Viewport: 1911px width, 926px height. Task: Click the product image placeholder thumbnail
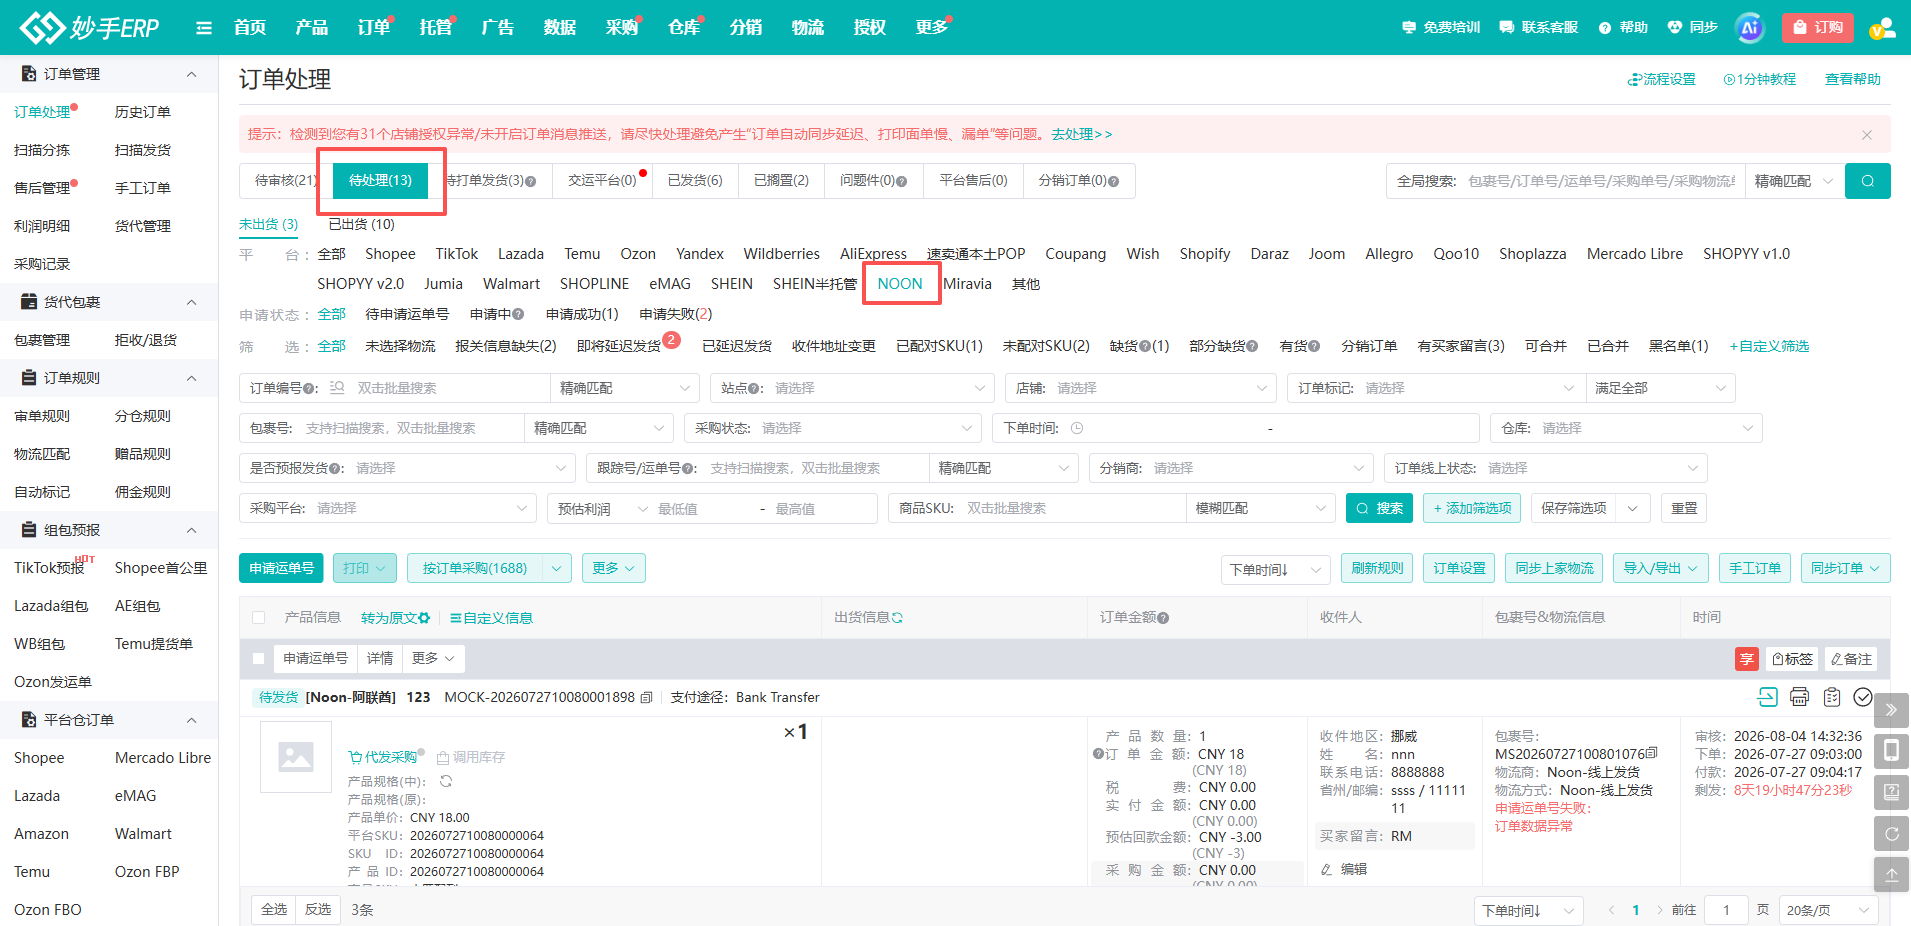296,757
